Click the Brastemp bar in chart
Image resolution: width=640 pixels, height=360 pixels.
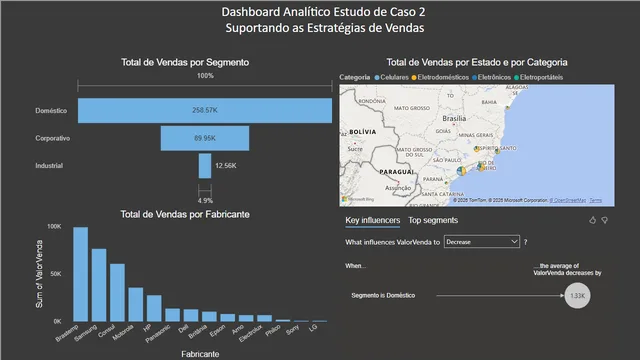coord(80,274)
